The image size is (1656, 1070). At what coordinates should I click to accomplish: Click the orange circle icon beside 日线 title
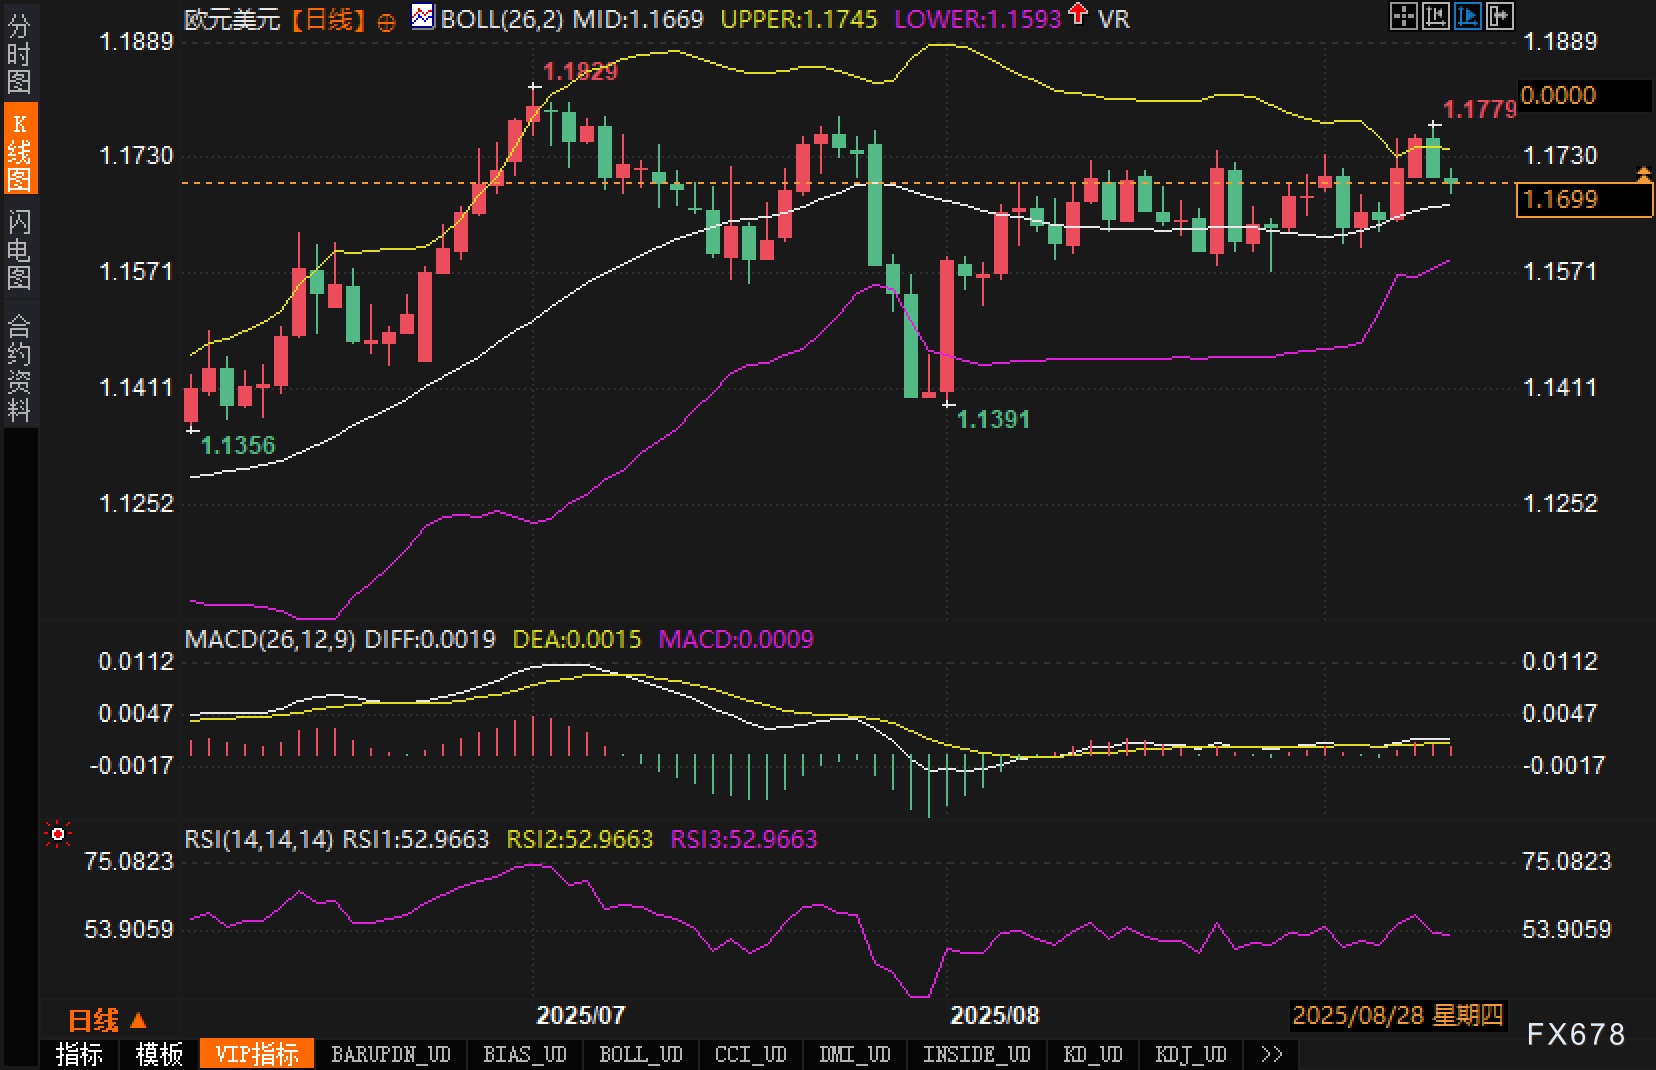point(387,22)
